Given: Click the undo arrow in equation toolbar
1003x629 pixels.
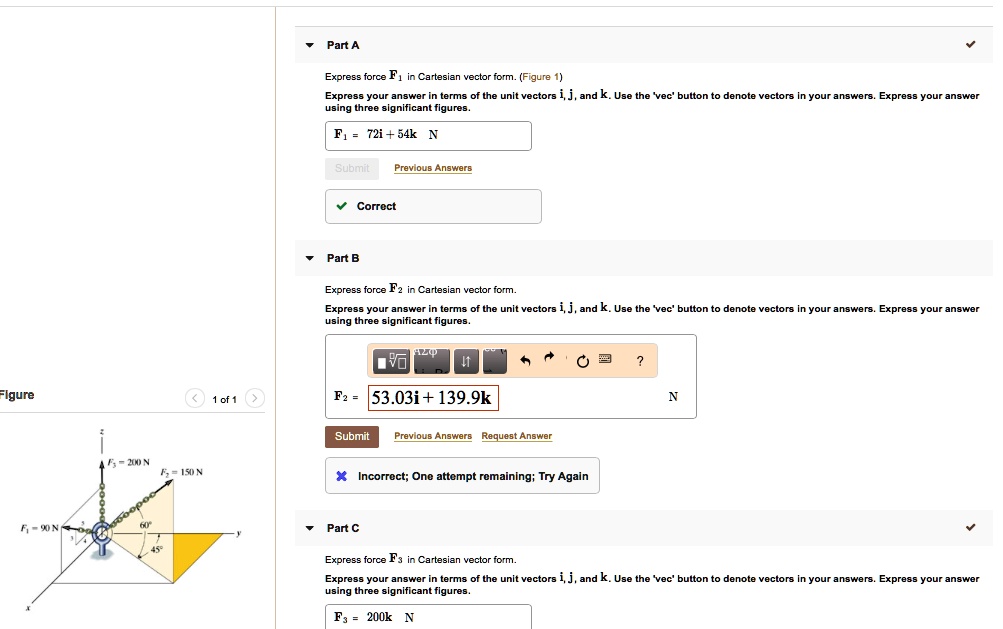Looking at the screenshot, I should click(525, 360).
